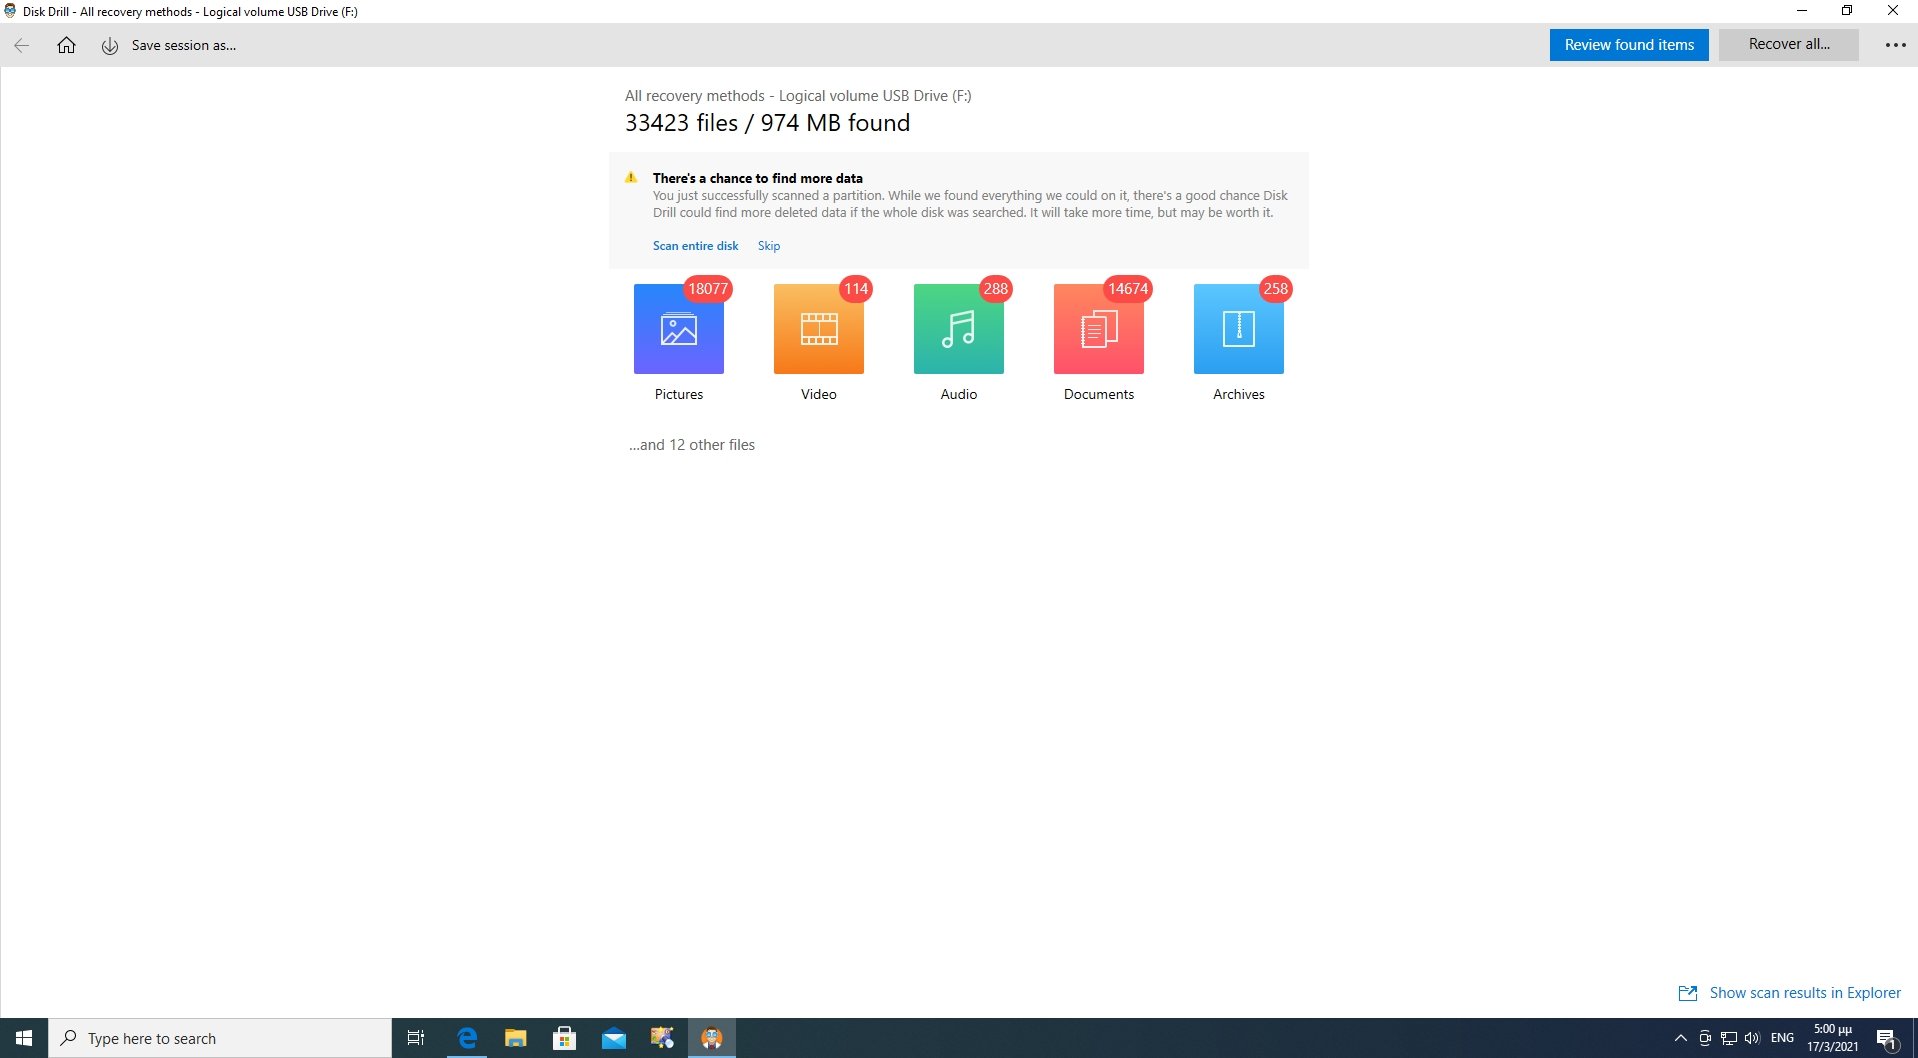Open the Pictures category tile
Viewport: 1918px width, 1058px height.
679,329
